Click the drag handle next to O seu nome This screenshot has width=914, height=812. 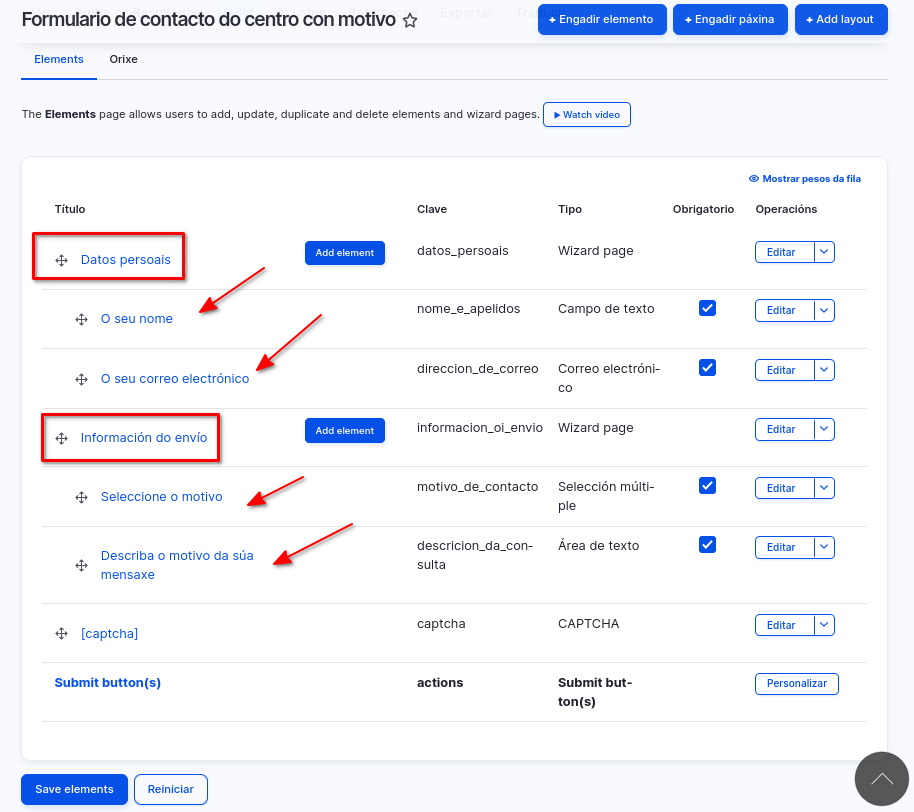click(82, 320)
